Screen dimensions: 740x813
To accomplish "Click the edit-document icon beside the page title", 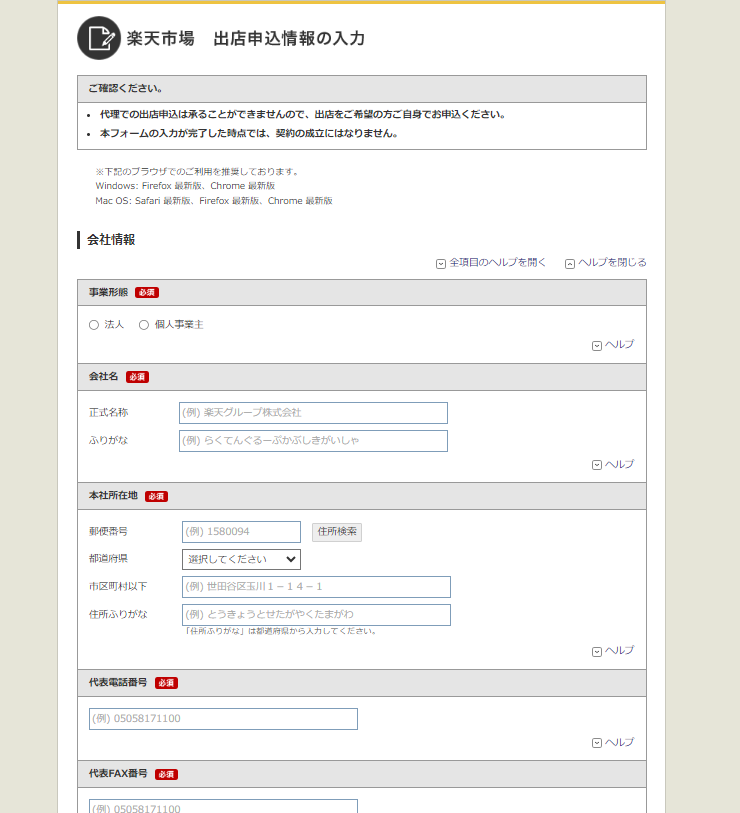I will click(99, 38).
